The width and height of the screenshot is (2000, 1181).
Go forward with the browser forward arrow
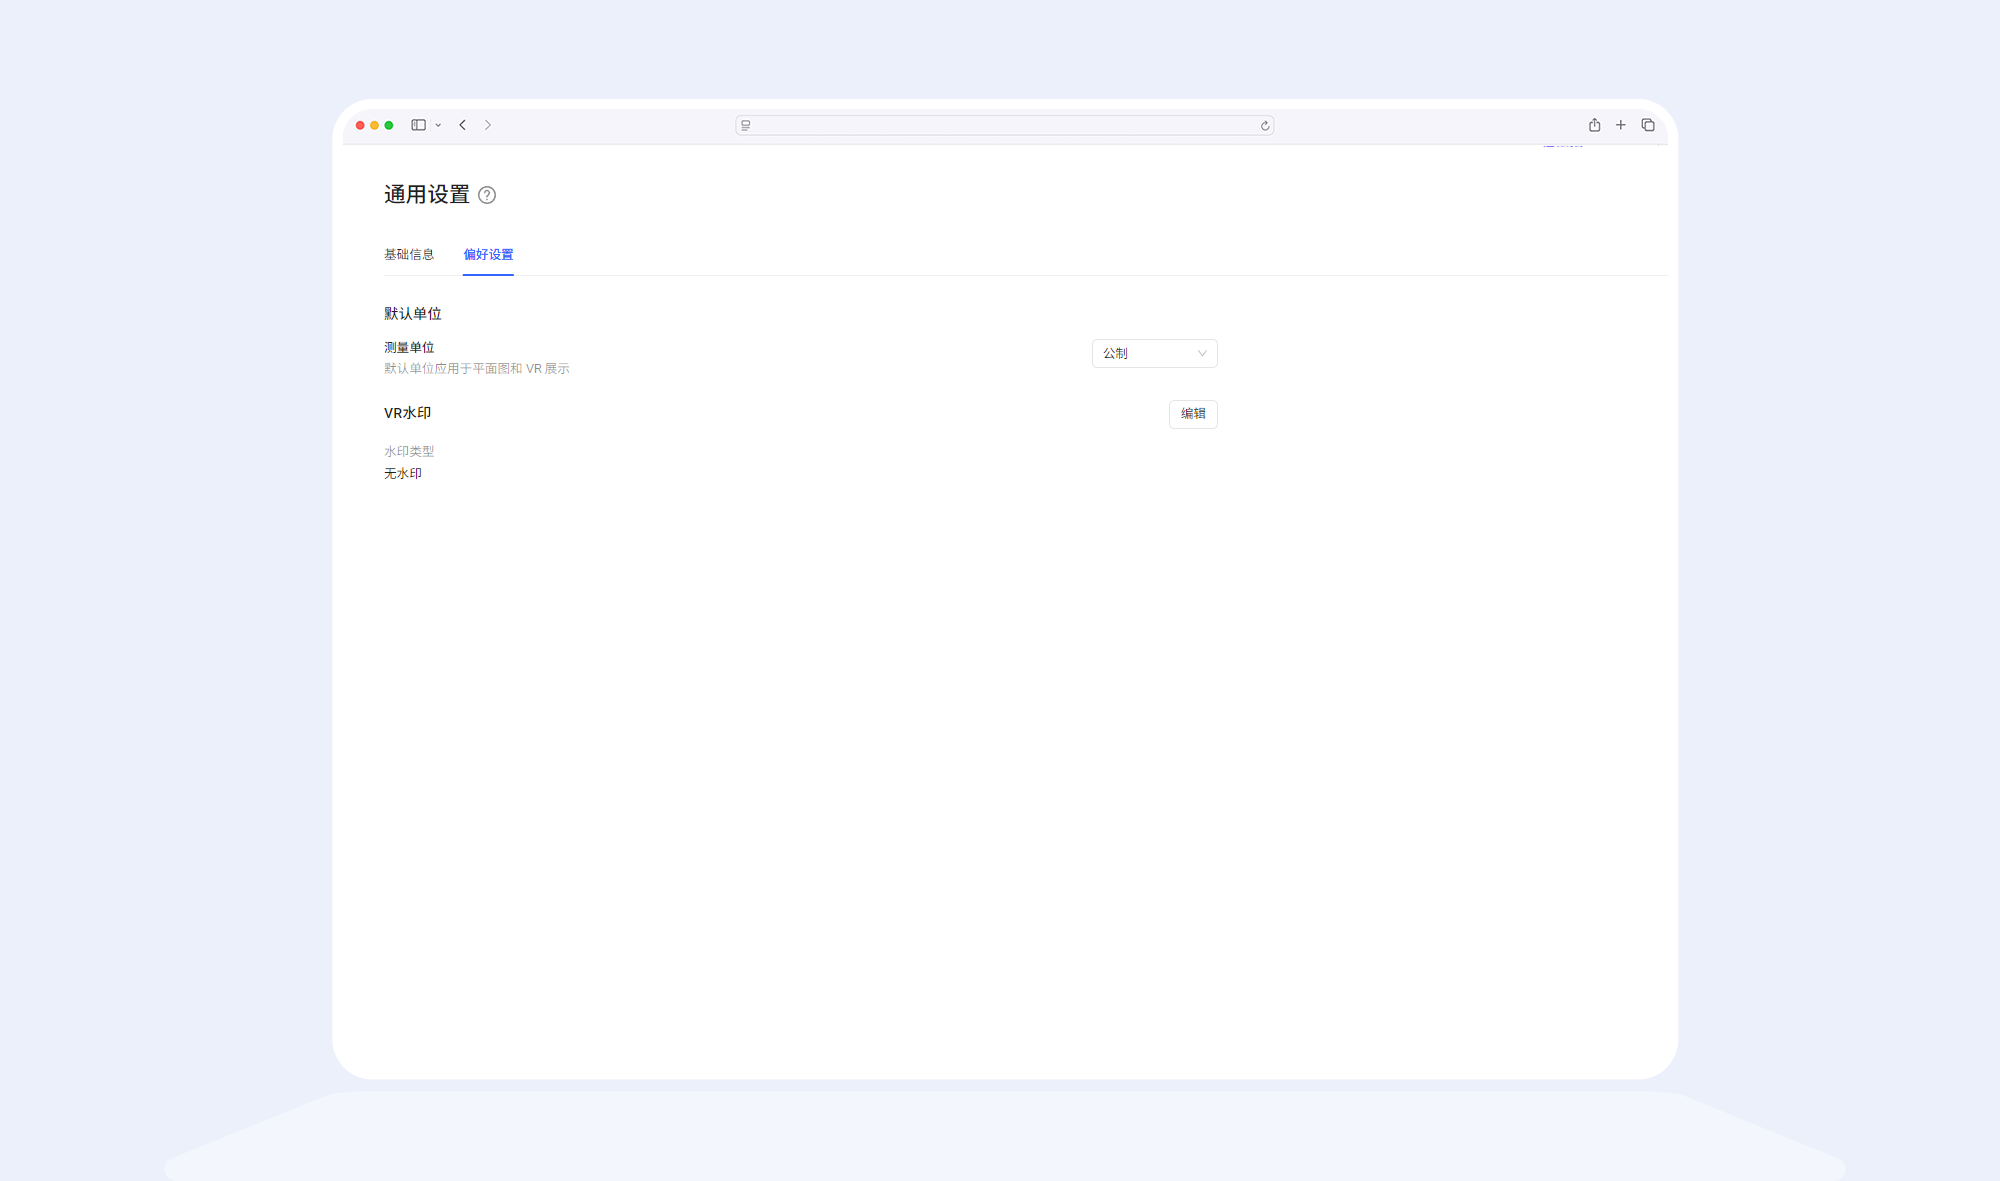(x=488, y=125)
